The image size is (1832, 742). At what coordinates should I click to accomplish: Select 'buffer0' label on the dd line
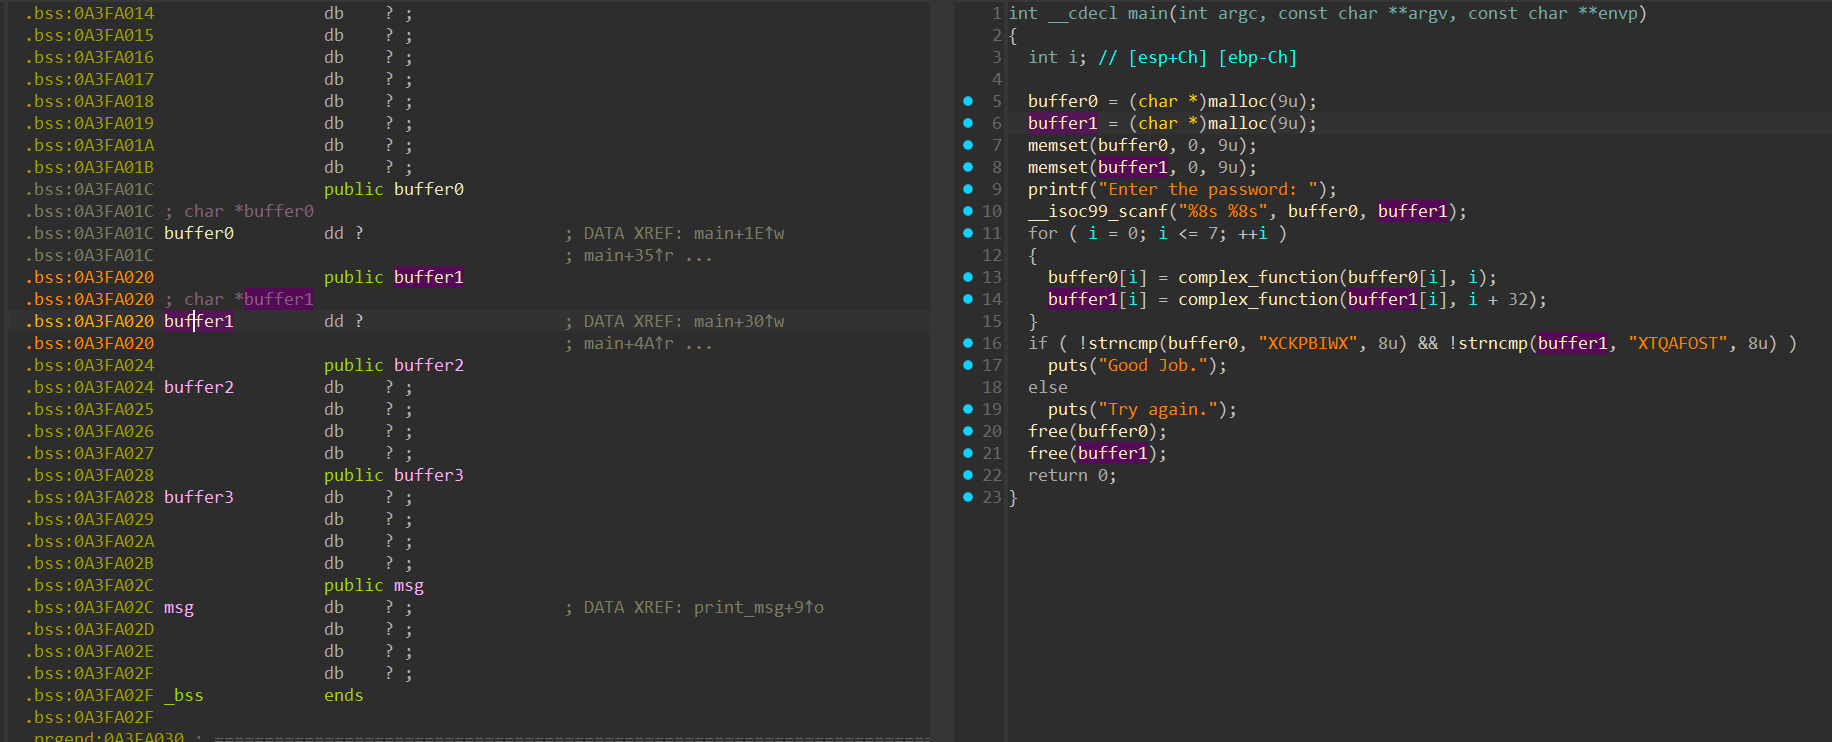(199, 233)
